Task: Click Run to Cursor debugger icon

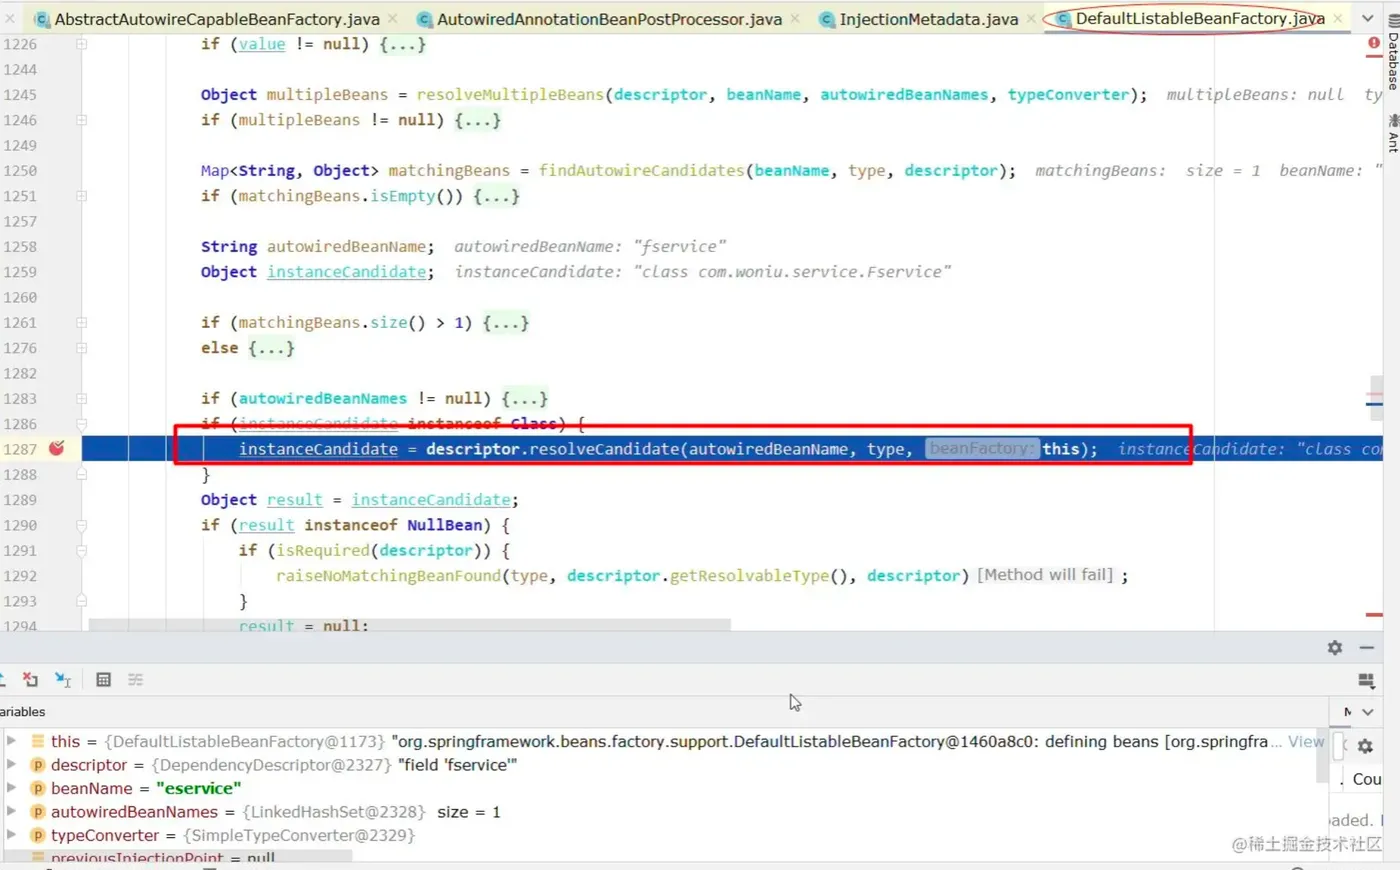Action: pos(63,680)
